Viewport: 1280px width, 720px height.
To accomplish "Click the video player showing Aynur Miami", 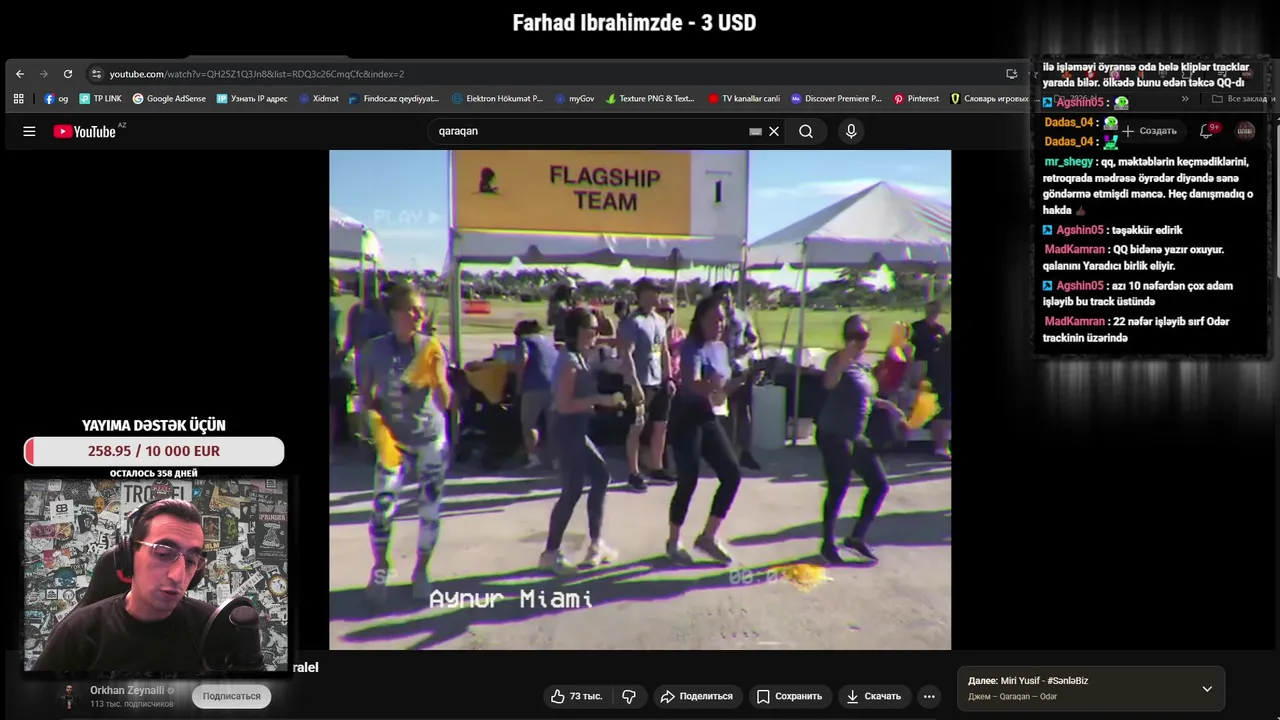I will (x=640, y=400).
